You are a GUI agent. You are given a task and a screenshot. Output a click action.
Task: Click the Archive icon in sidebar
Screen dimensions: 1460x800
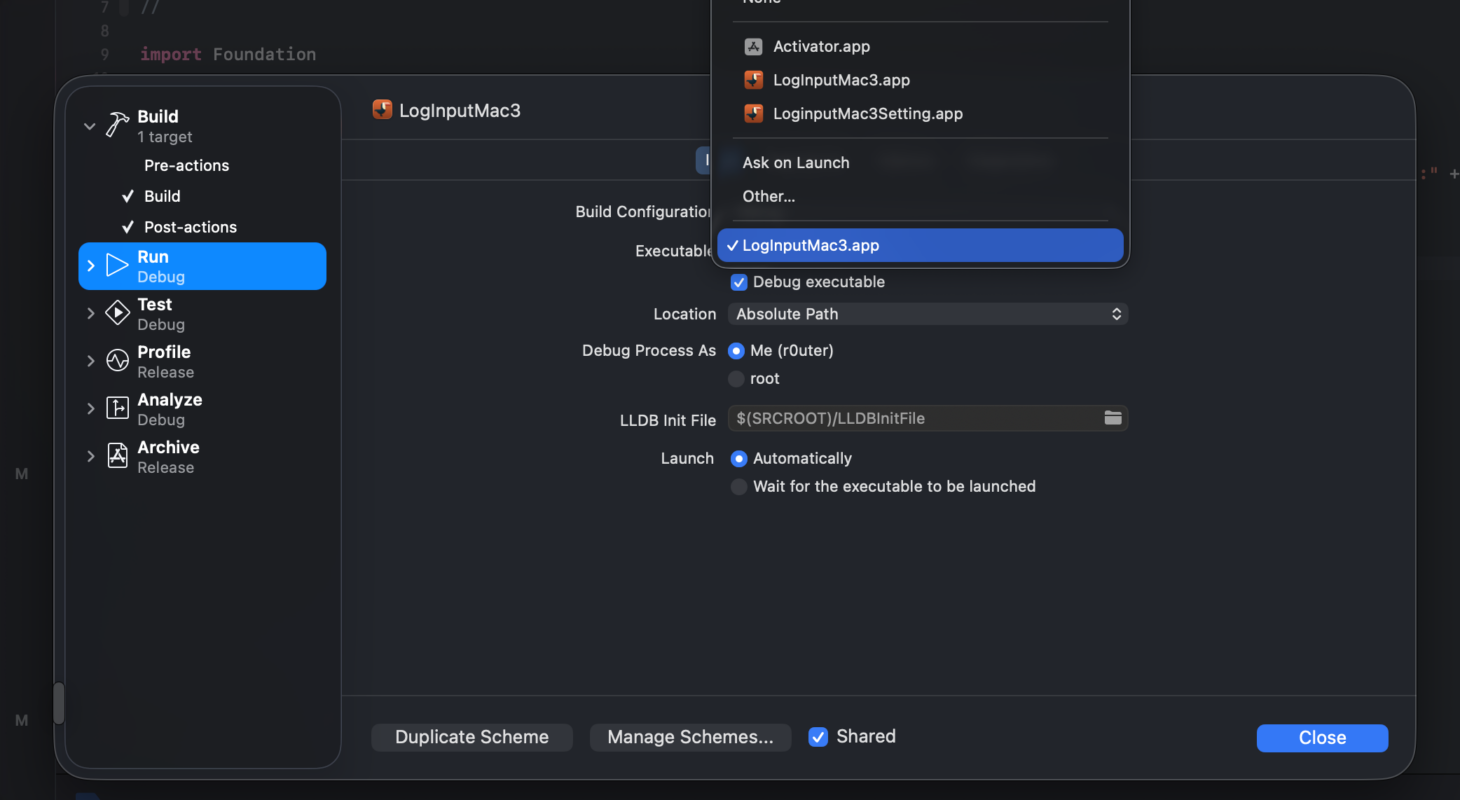[x=118, y=457]
